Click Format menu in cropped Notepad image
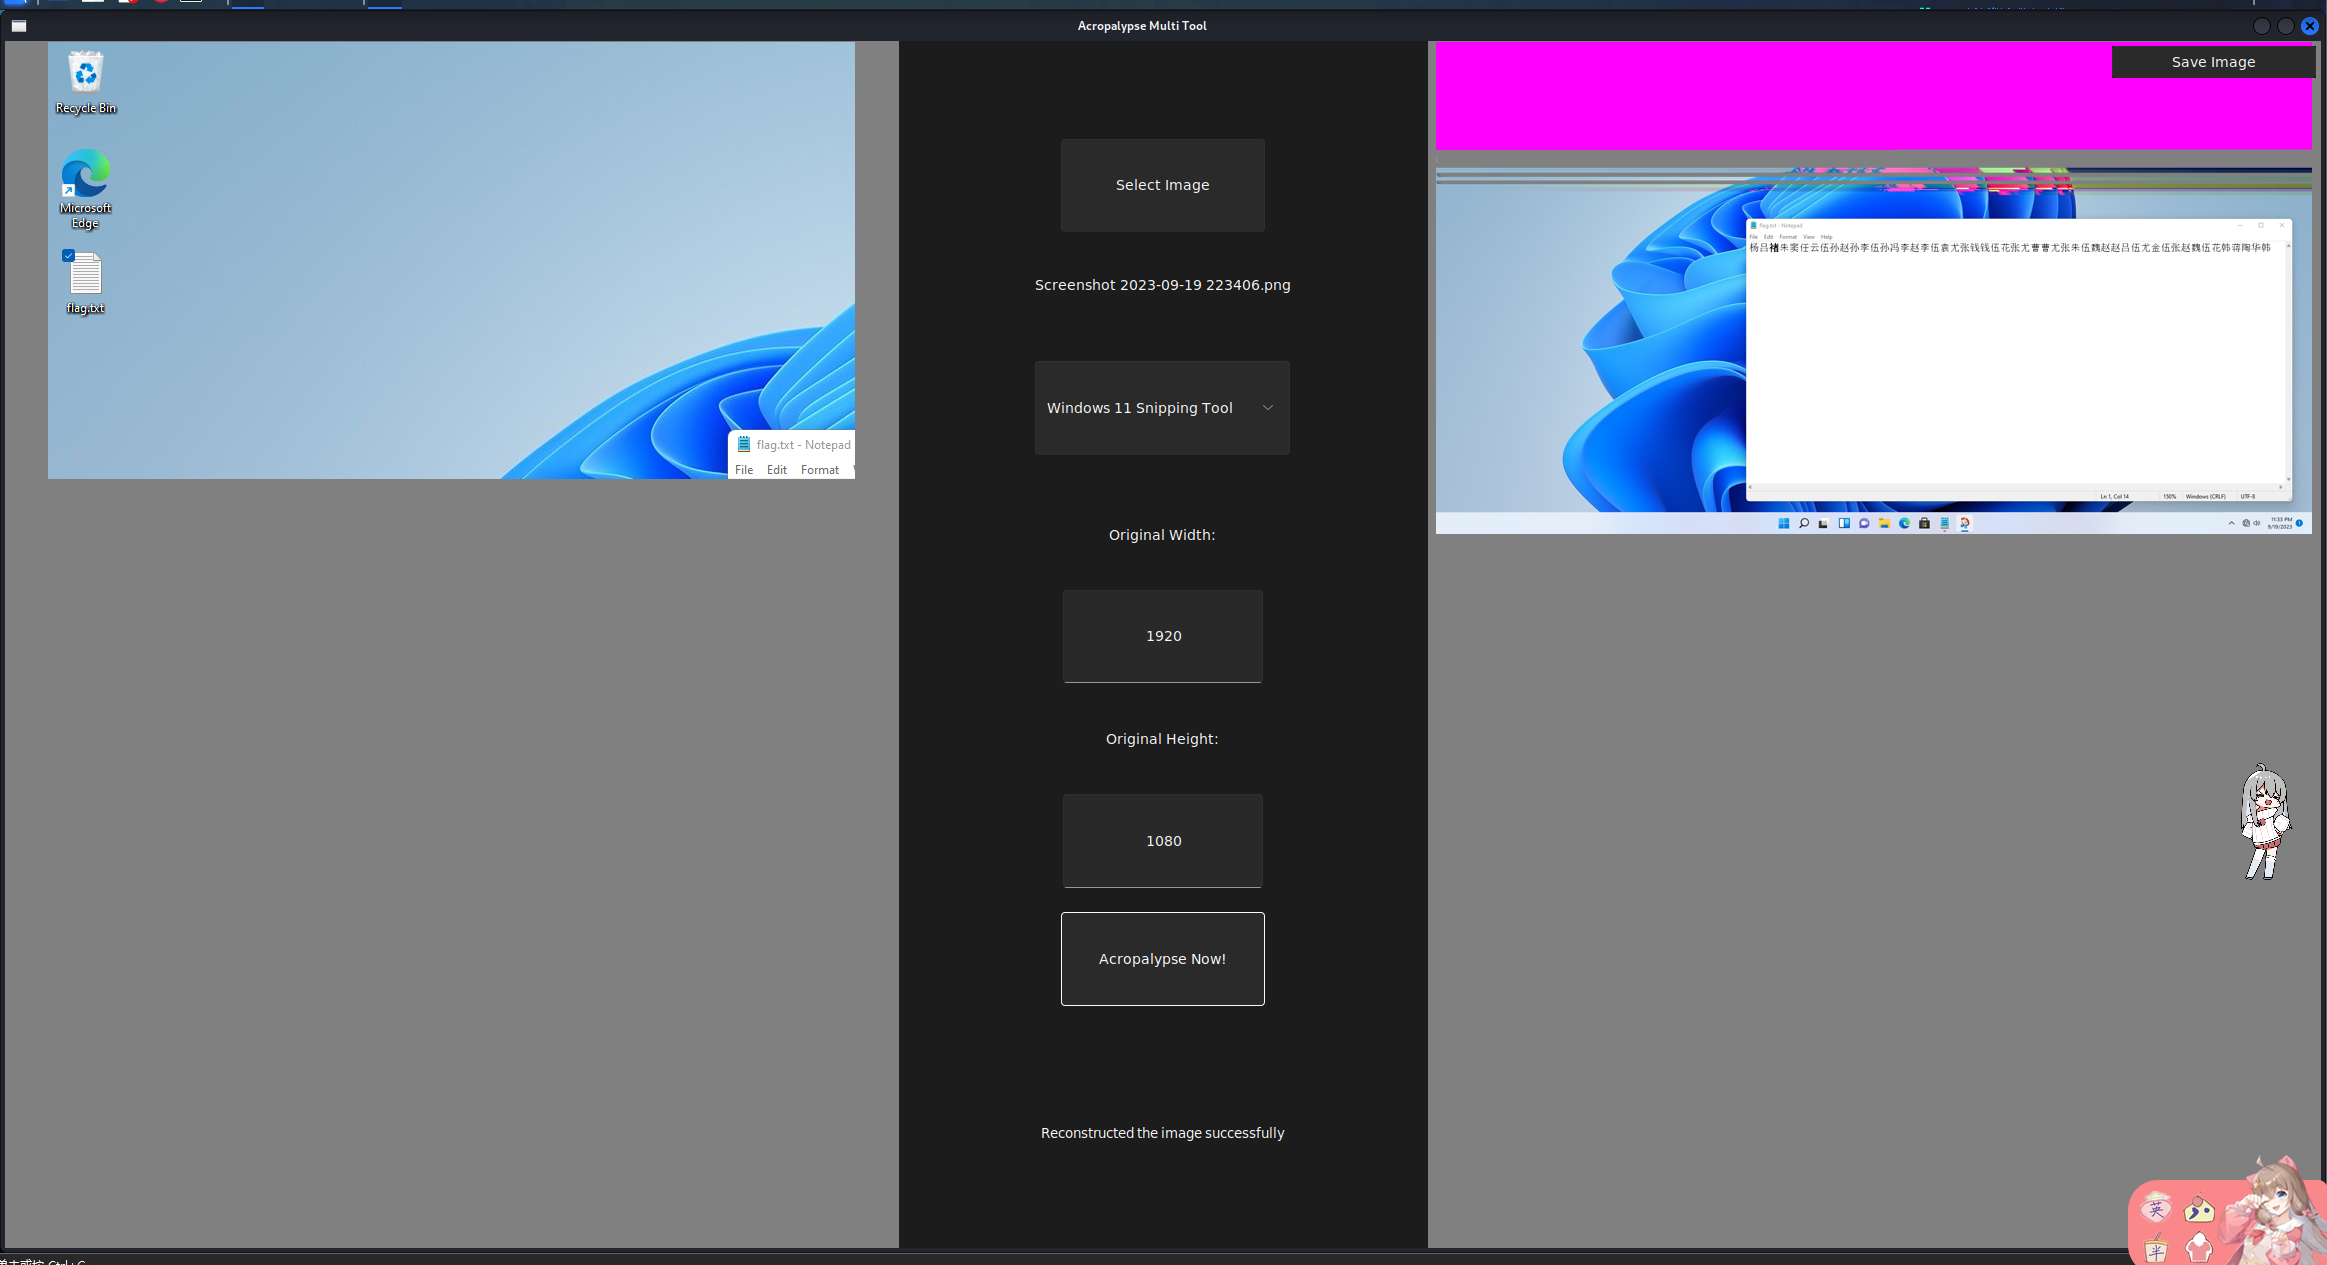 tap(819, 470)
